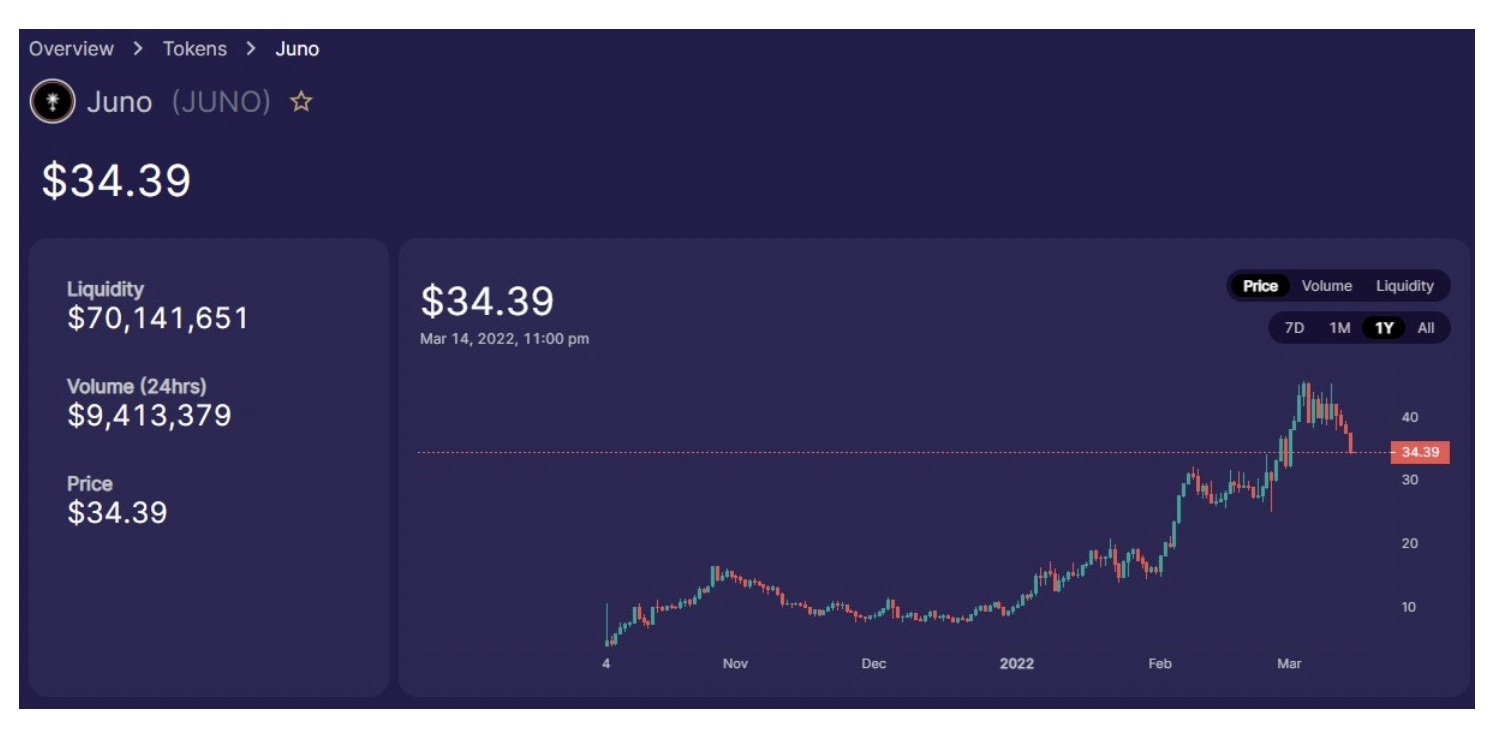Click the Juno breadcrumb item

tap(297, 48)
